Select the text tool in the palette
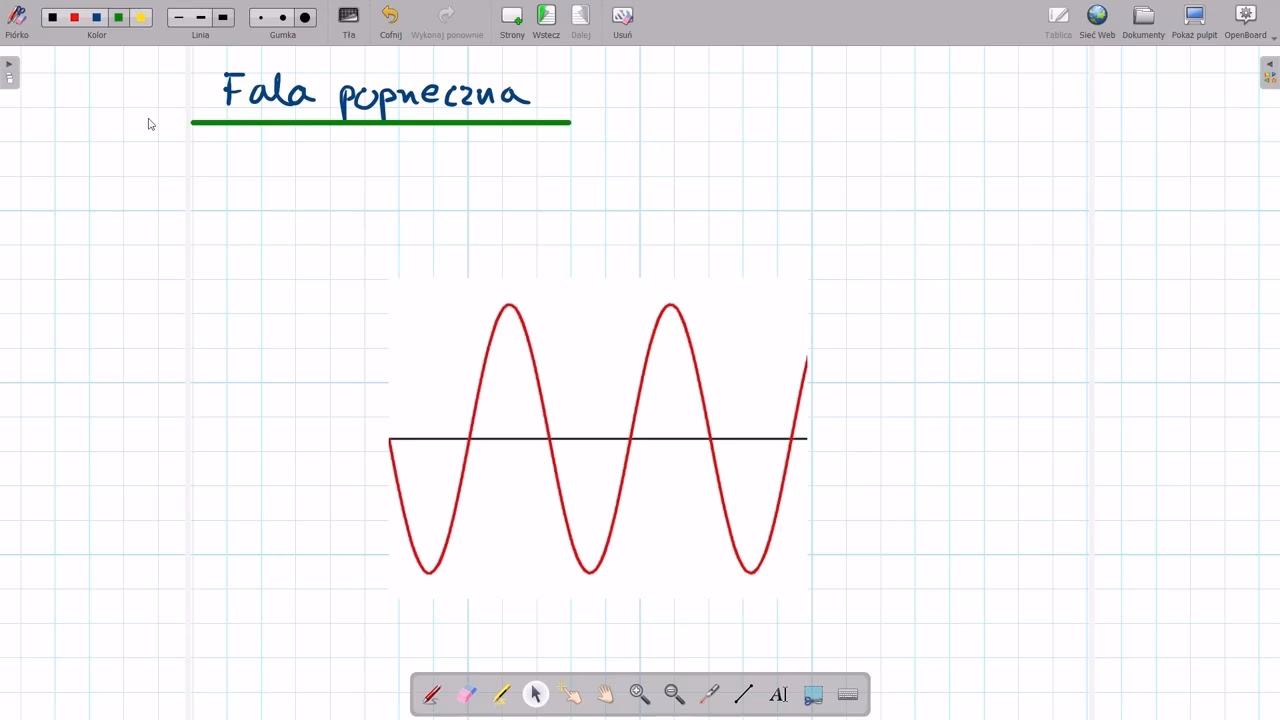The height and width of the screenshot is (720, 1280). pos(778,694)
